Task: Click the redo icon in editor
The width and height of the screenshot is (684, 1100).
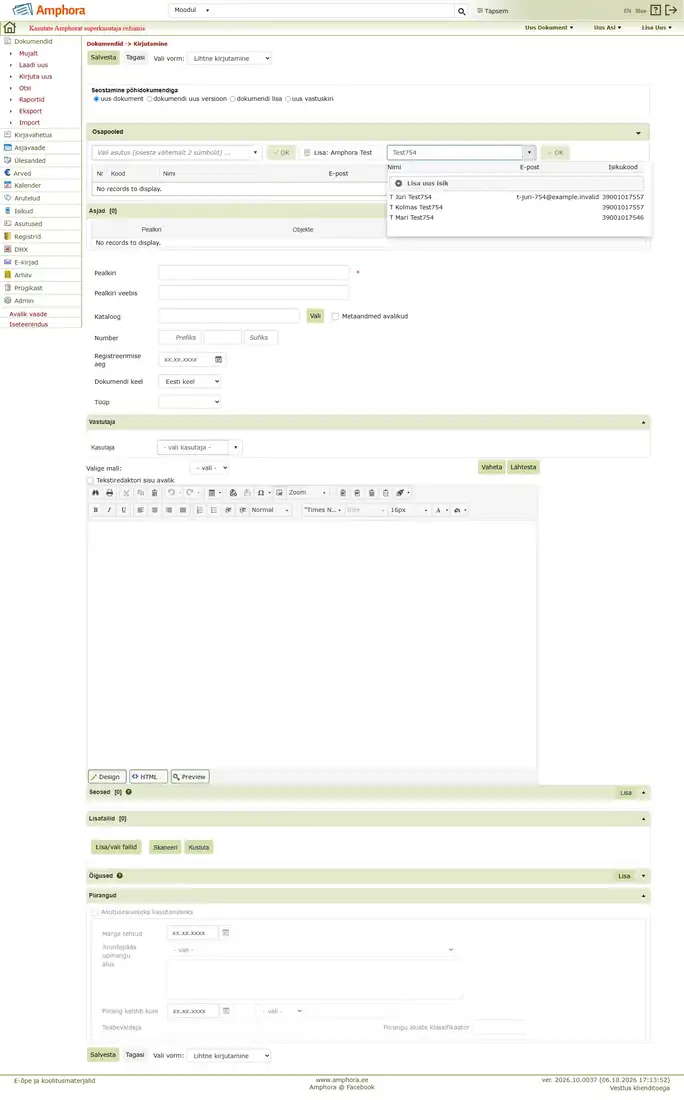Action: (189, 492)
